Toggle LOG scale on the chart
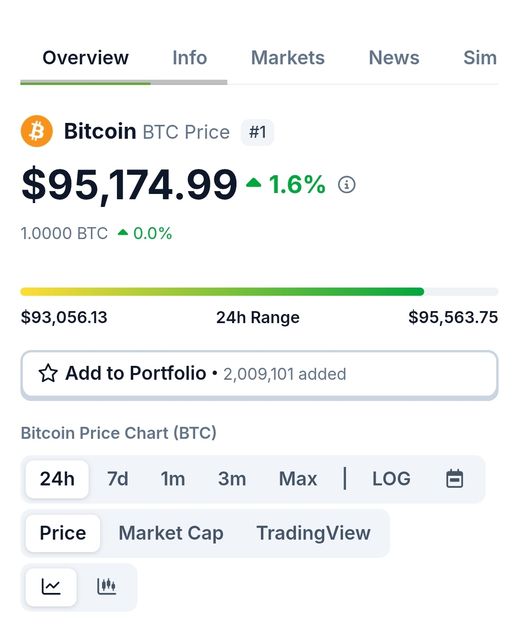The image size is (519, 640). point(391,478)
